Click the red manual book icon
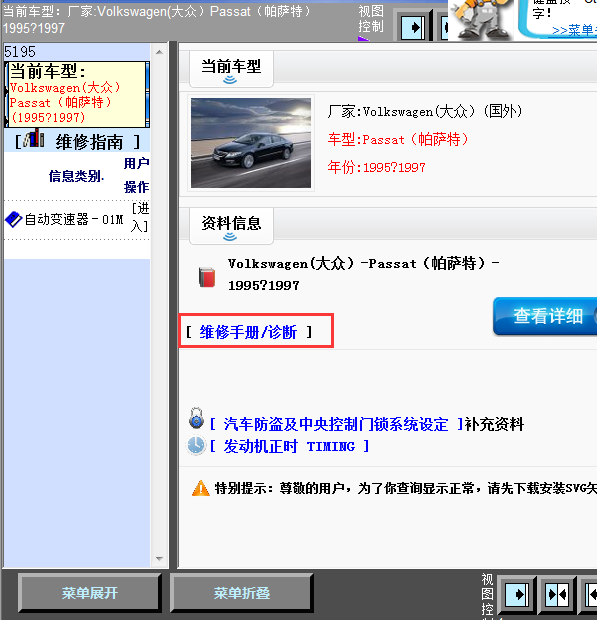Screen dimensions: 597x620 coord(207,277)
